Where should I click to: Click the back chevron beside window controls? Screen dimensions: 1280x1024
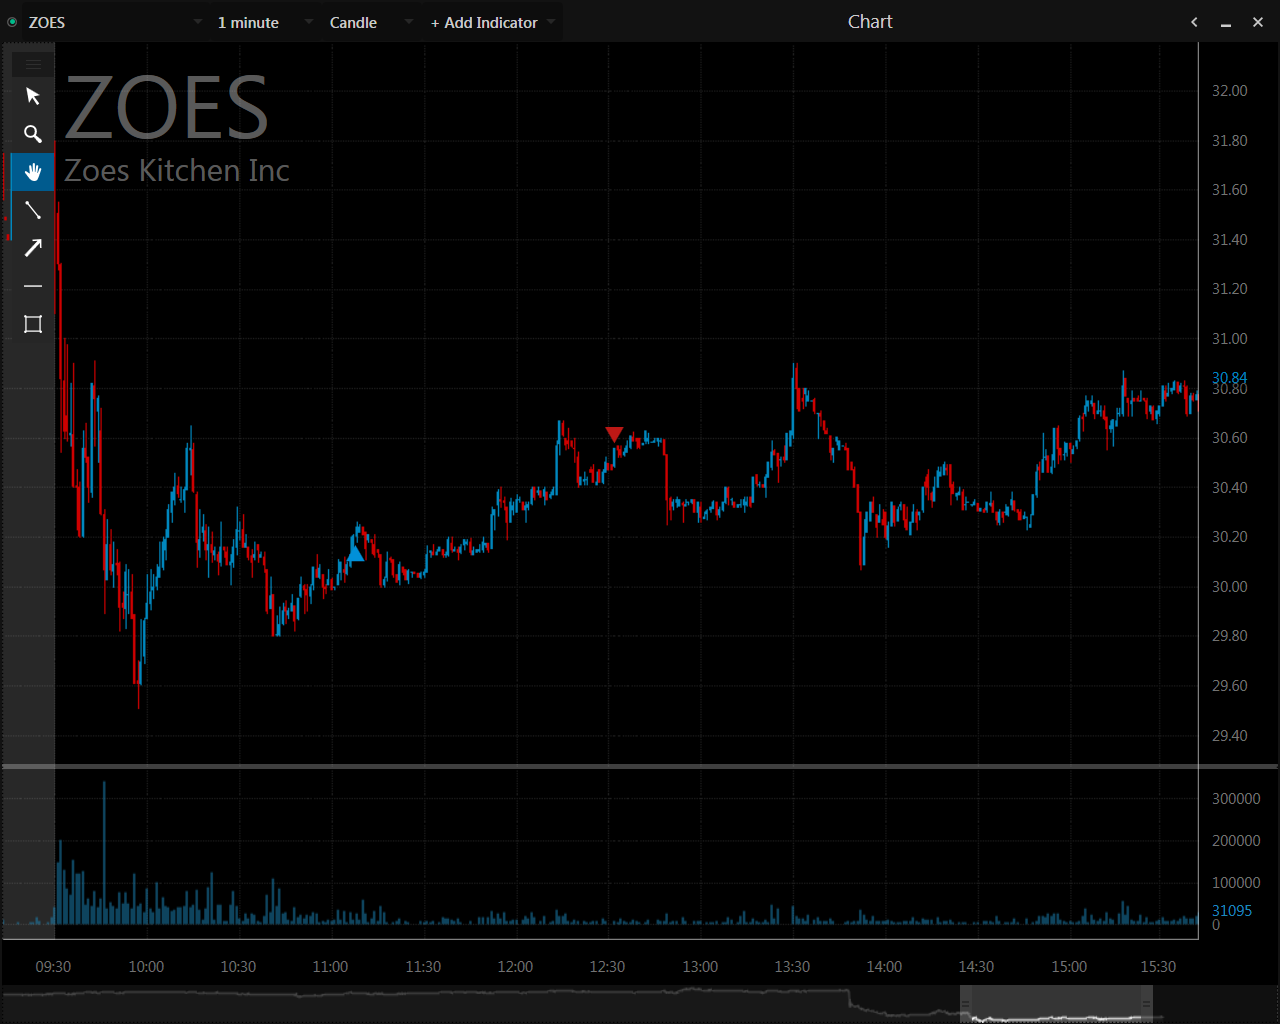point(1194,22)
